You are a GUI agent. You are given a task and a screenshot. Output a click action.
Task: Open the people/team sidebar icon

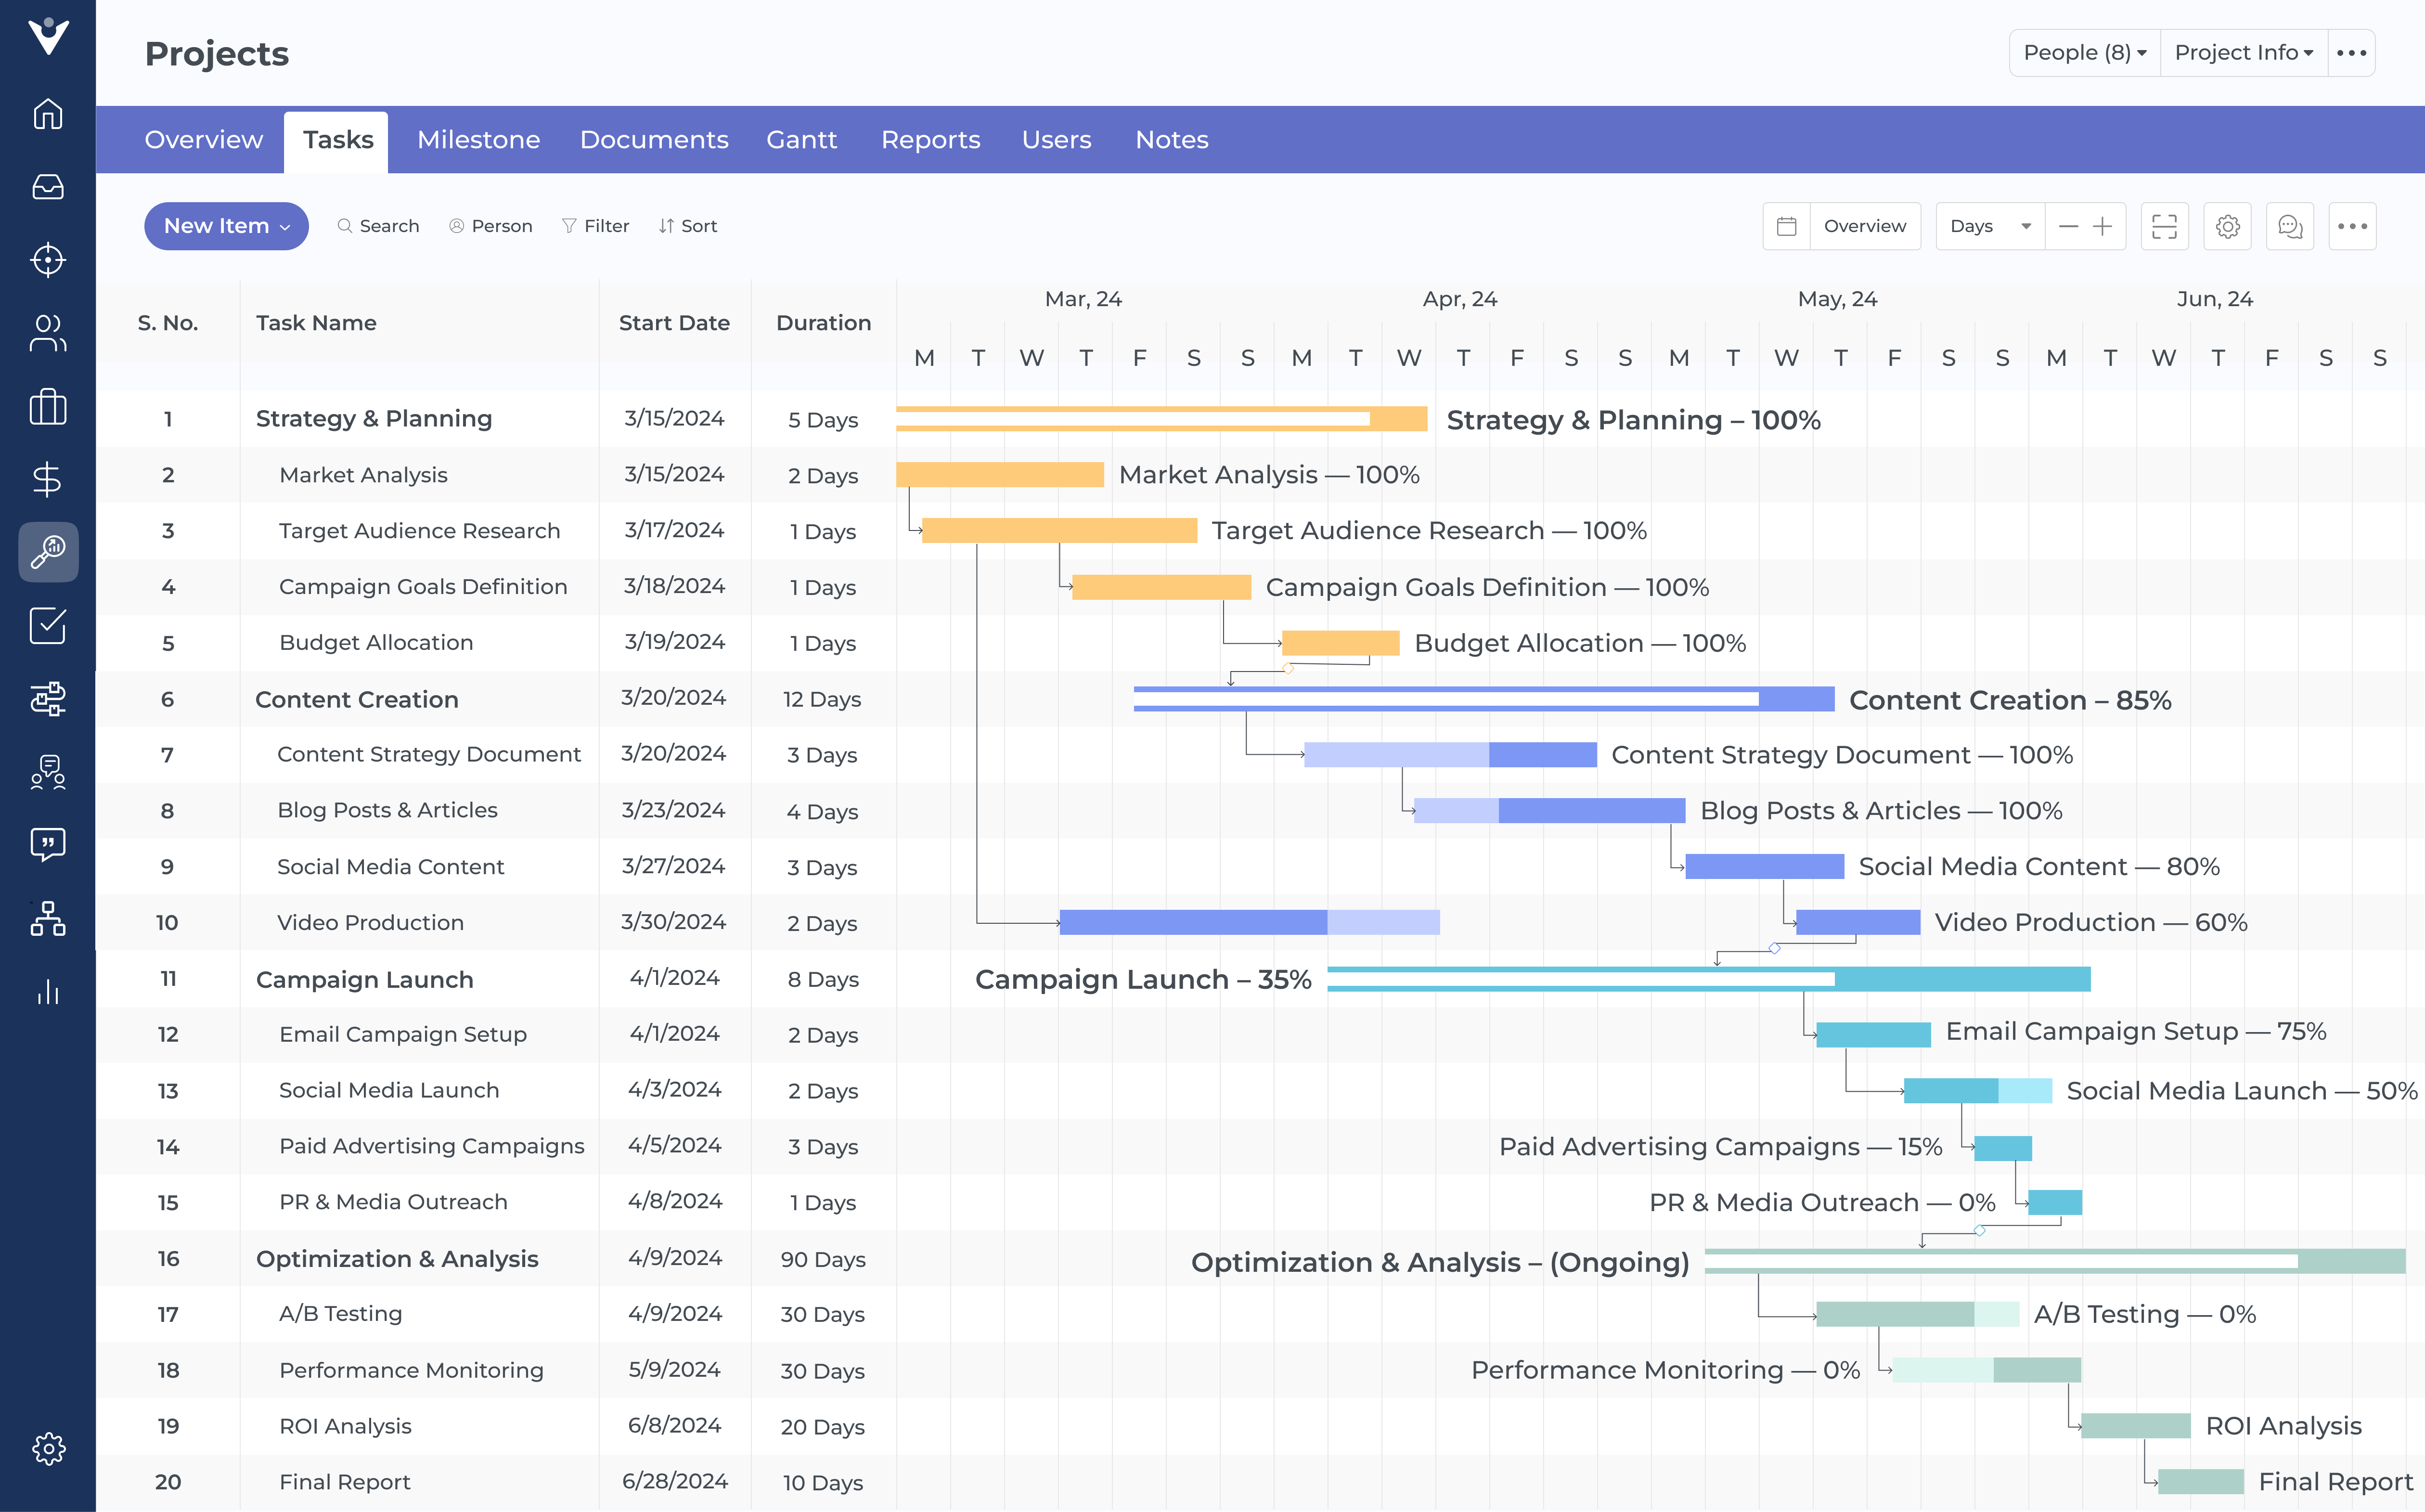point(48,333)
